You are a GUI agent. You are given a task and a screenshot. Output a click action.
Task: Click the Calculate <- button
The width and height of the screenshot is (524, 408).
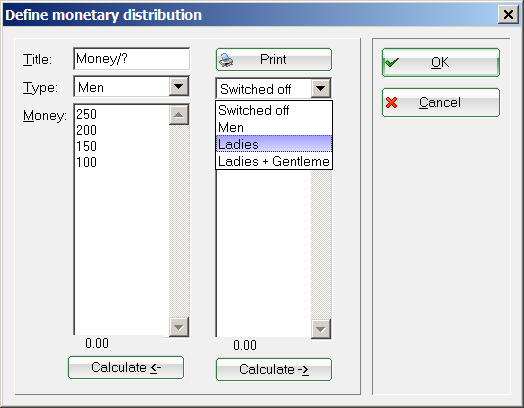(126, 368)
